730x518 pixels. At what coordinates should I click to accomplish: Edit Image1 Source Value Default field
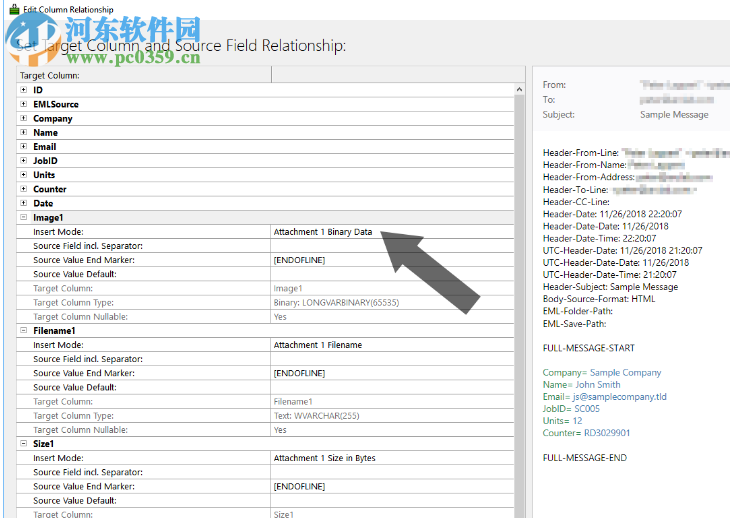pyautogui.click(x=392, y=274)
